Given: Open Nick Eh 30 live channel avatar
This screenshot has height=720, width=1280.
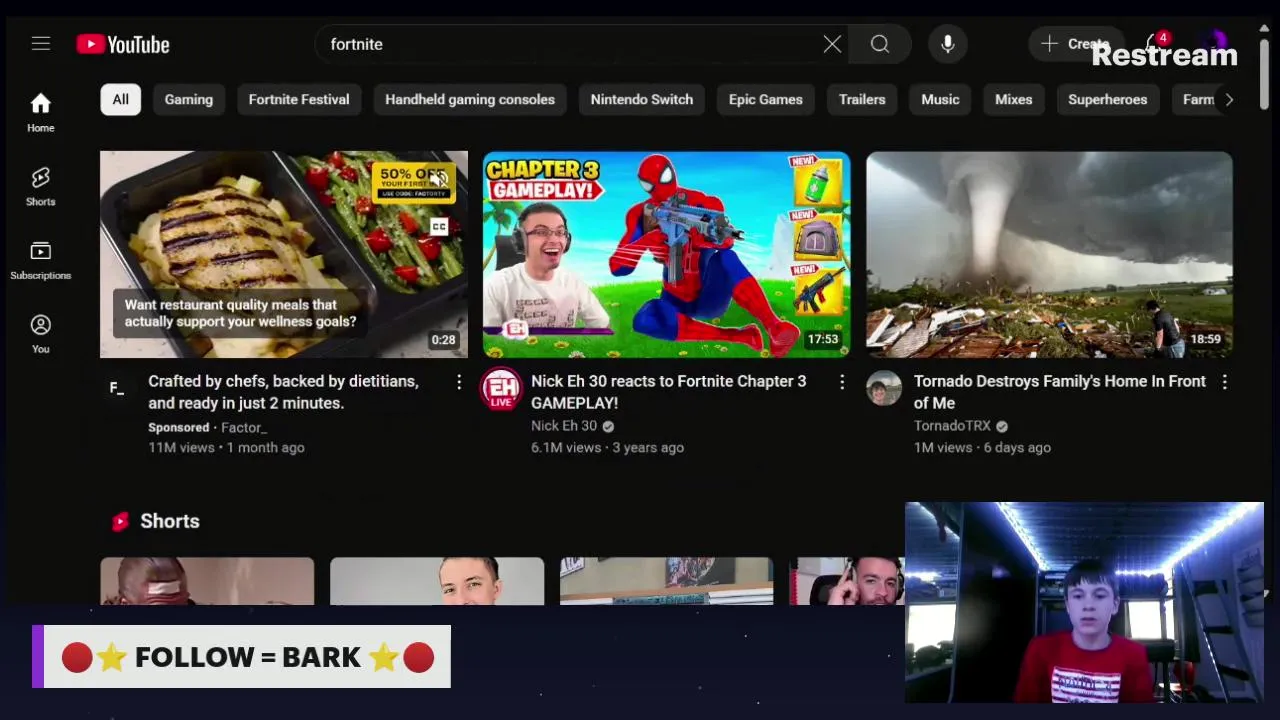Looking at the screenshot, I should (x=501, y=388).
